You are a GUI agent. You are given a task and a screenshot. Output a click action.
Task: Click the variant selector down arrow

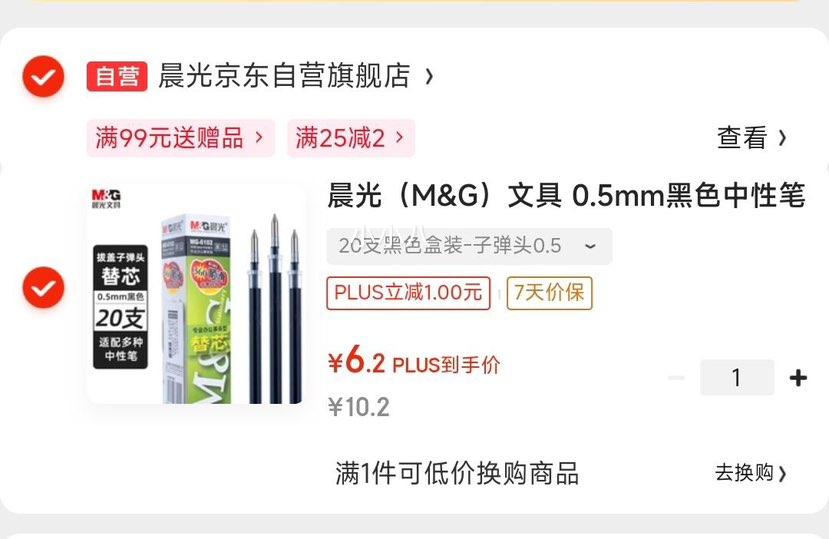(590, 246)
